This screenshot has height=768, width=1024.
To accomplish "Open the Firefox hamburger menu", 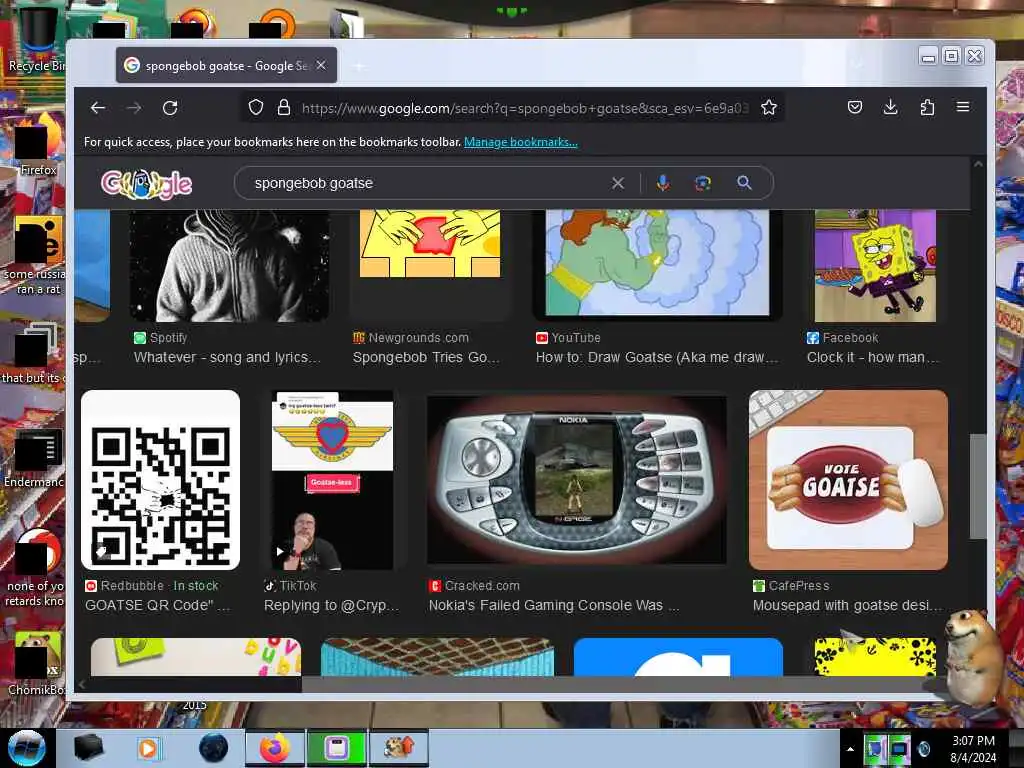I will click(x=963, y=106).
